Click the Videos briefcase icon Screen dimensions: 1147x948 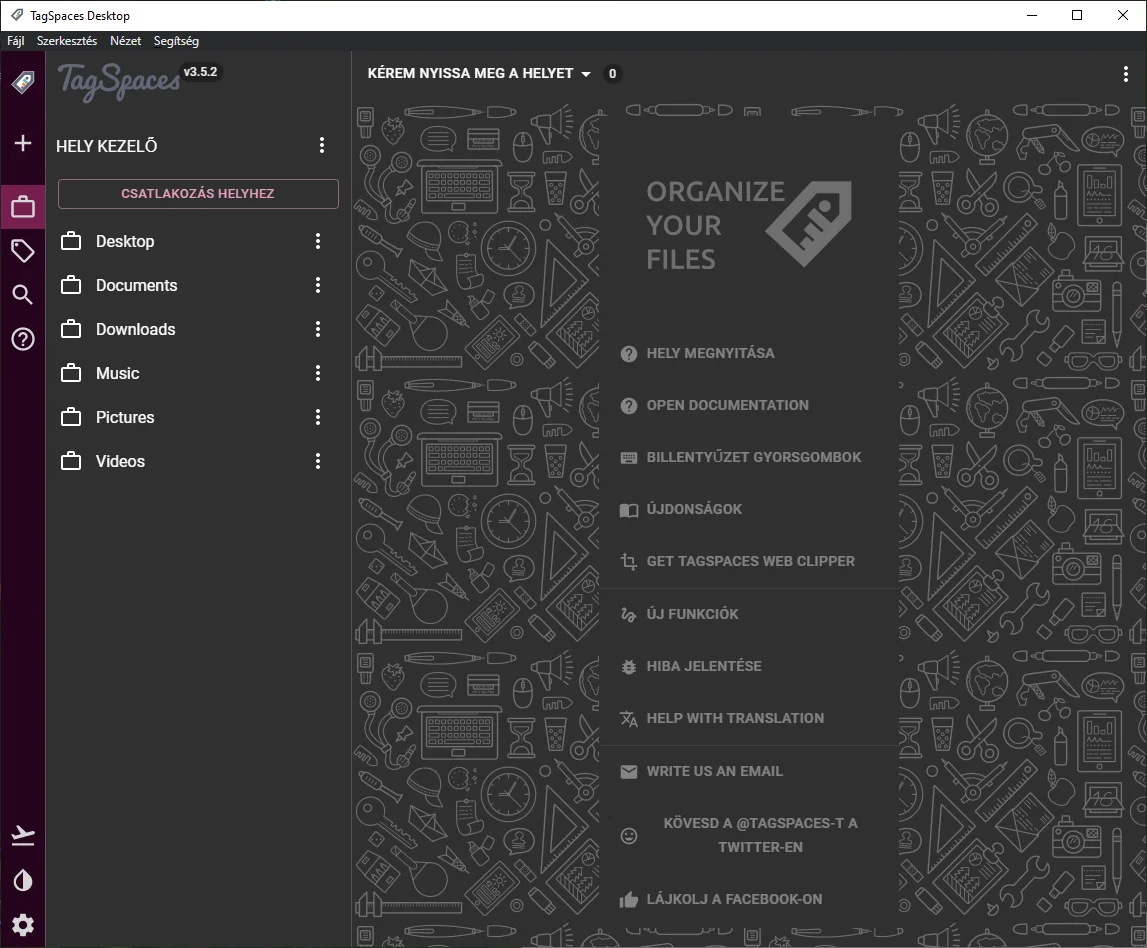coord(71,460)
